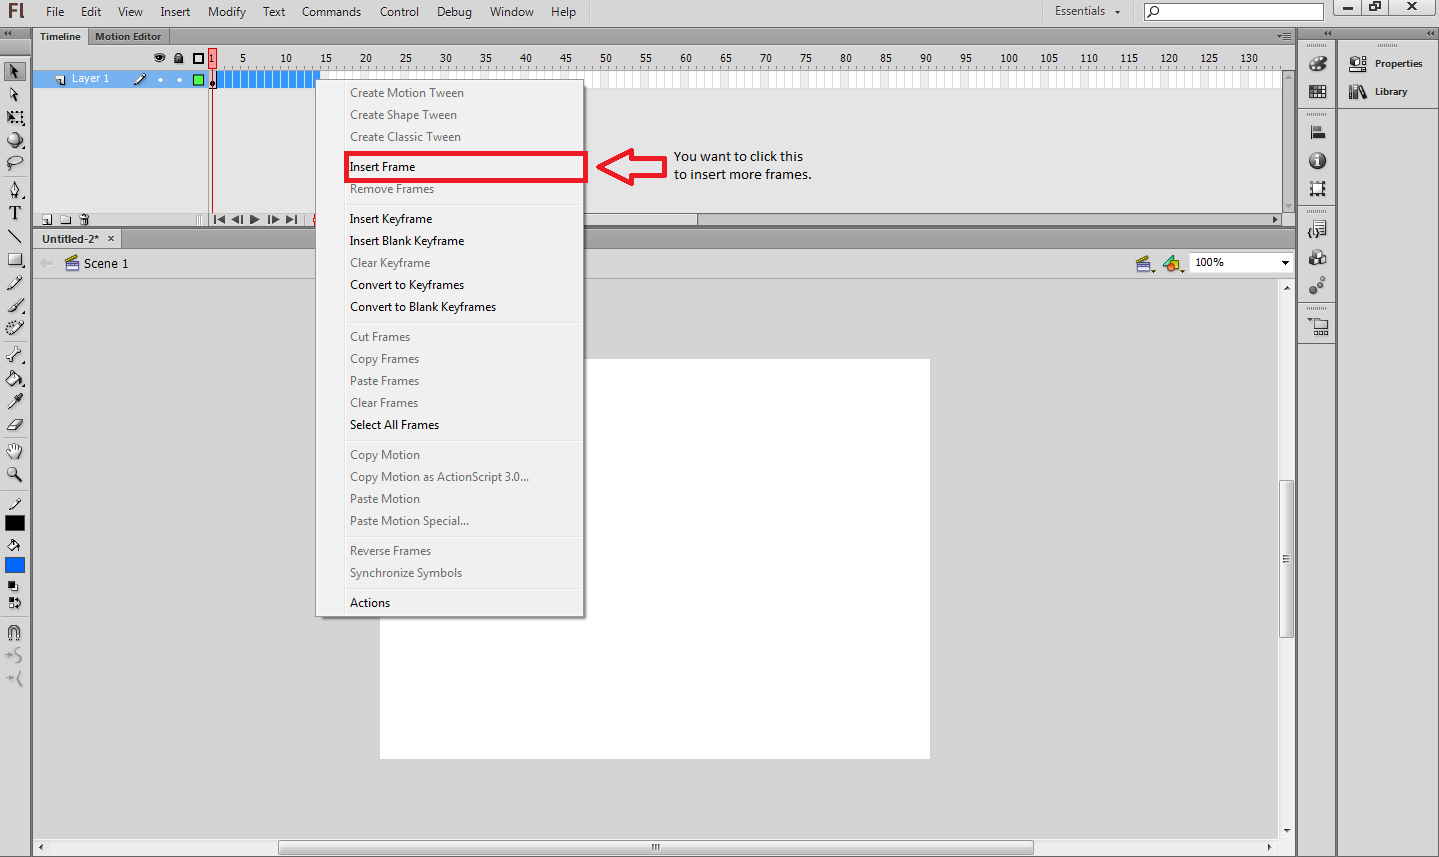The height and width of the screenshot is (857, 1439).
Task: Expand the Timeline panel options menu
Action: (1283, 36)
